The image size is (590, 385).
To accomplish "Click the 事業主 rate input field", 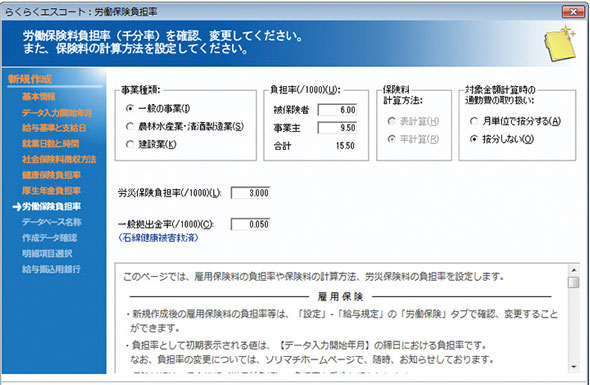I will 337,128.
